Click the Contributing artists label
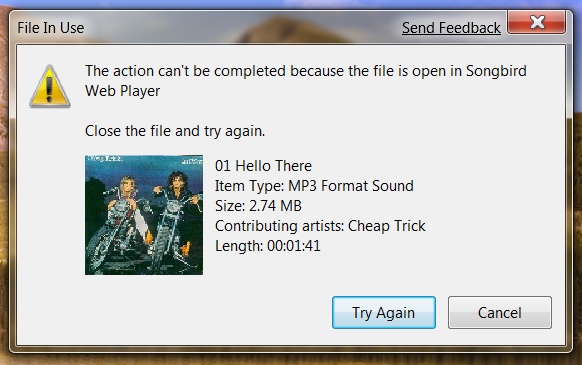This screenshot has width=582, height=365. click(x=279, y=226)
